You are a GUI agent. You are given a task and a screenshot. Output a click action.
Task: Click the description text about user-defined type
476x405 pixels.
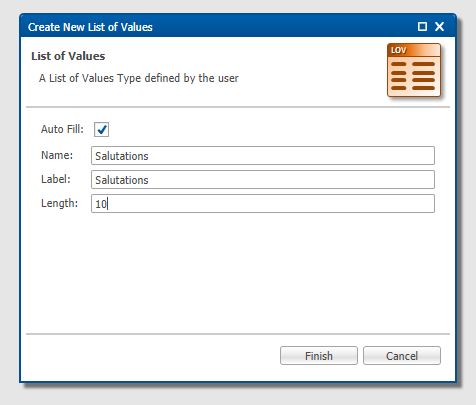click(139, 78)
